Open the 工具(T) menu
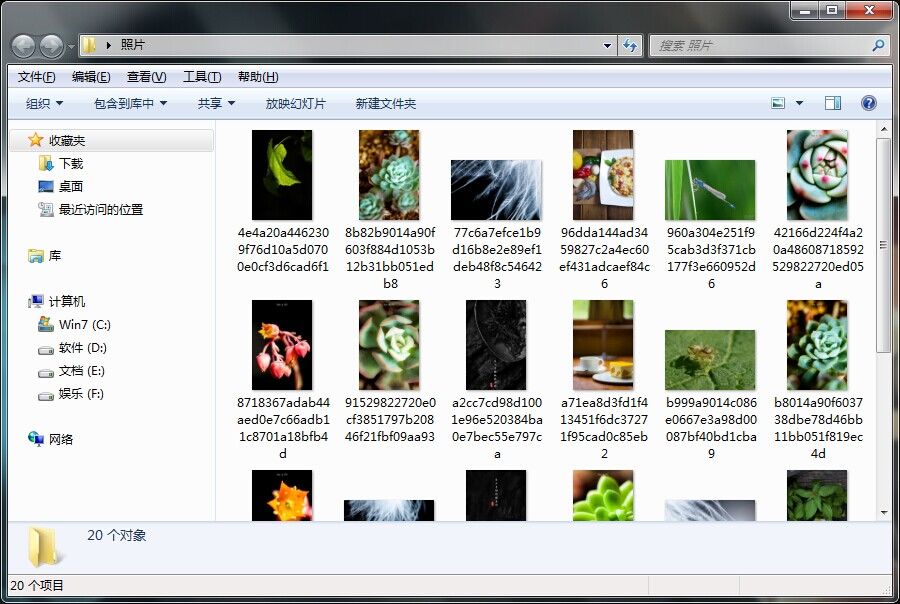The height and width of the screenshot is (604, 900). click(x=201, y=77)
